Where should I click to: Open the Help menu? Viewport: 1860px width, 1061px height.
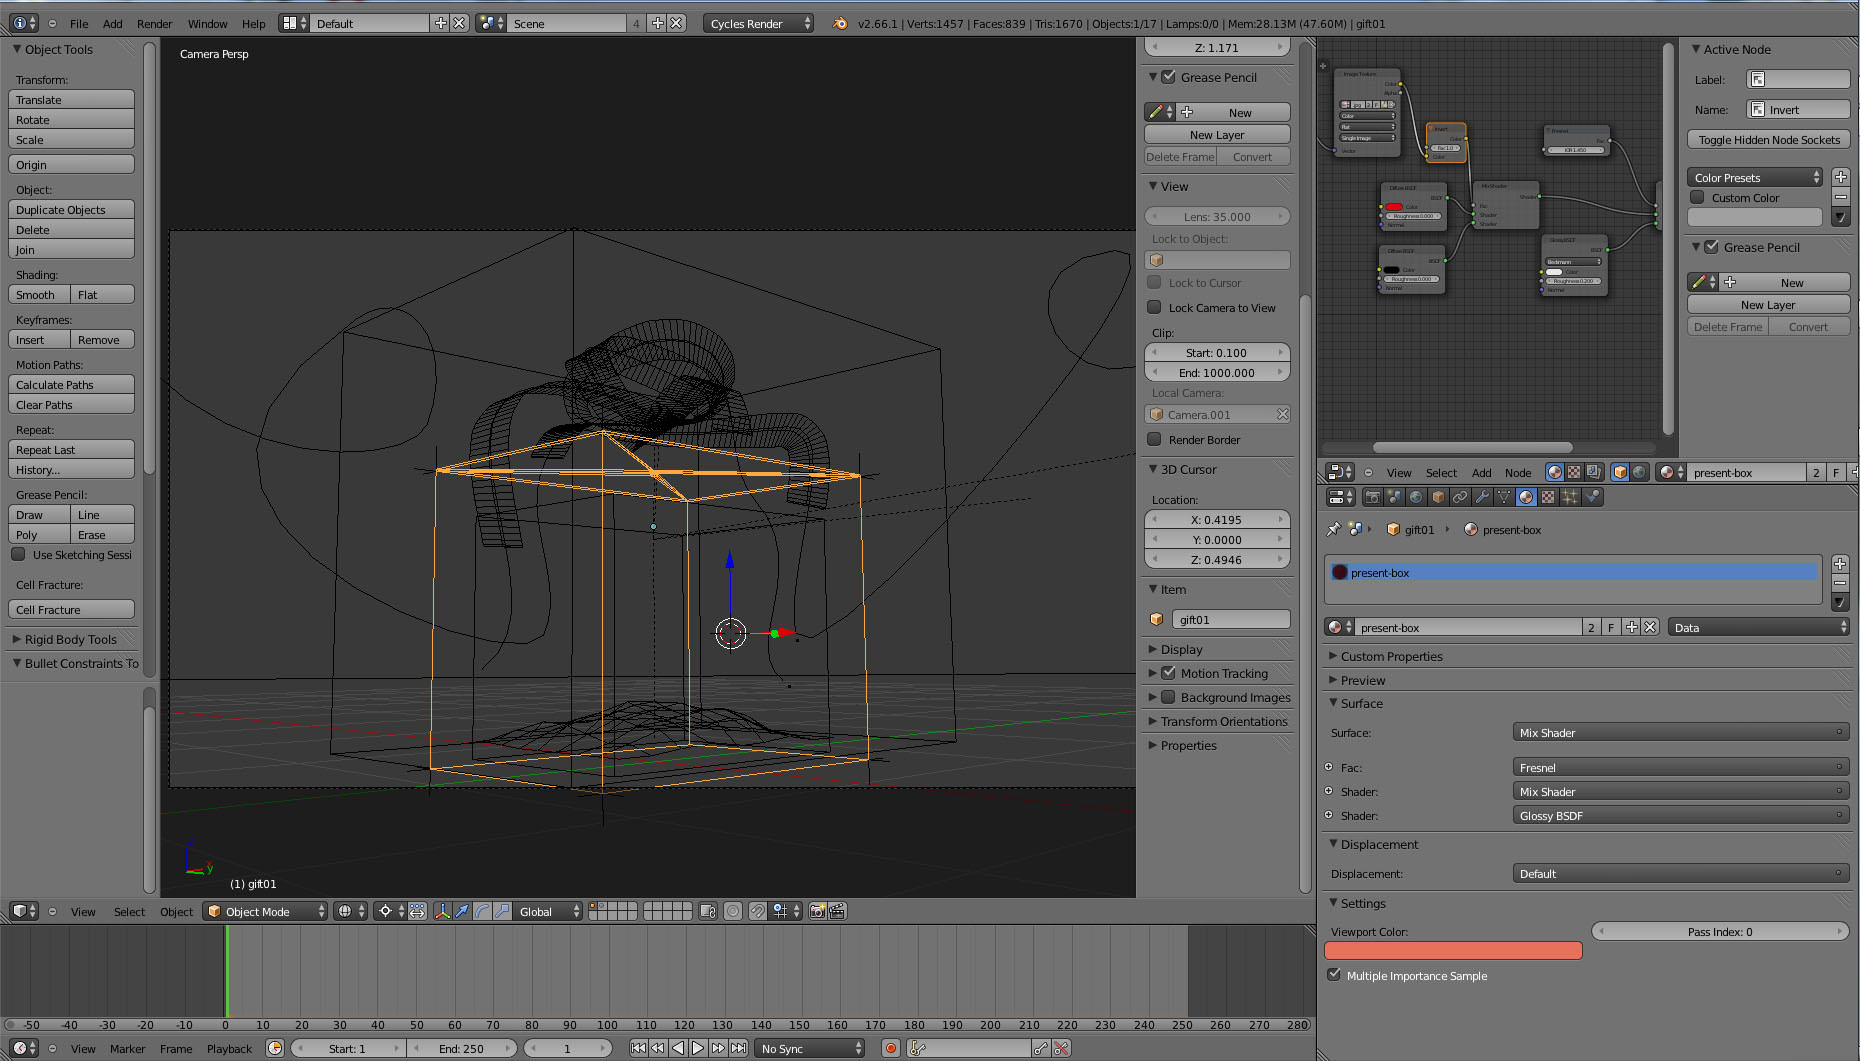click(254, 23)
